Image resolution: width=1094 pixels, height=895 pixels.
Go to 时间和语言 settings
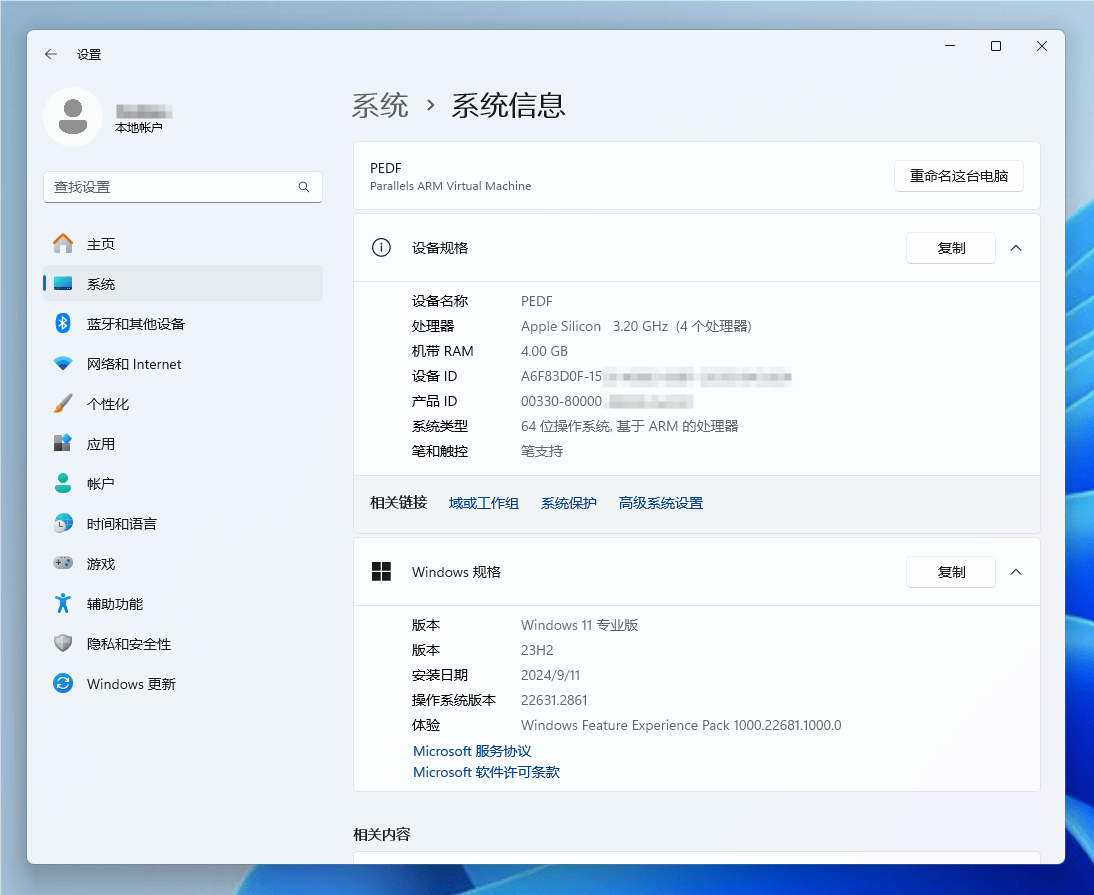[121, 524]
